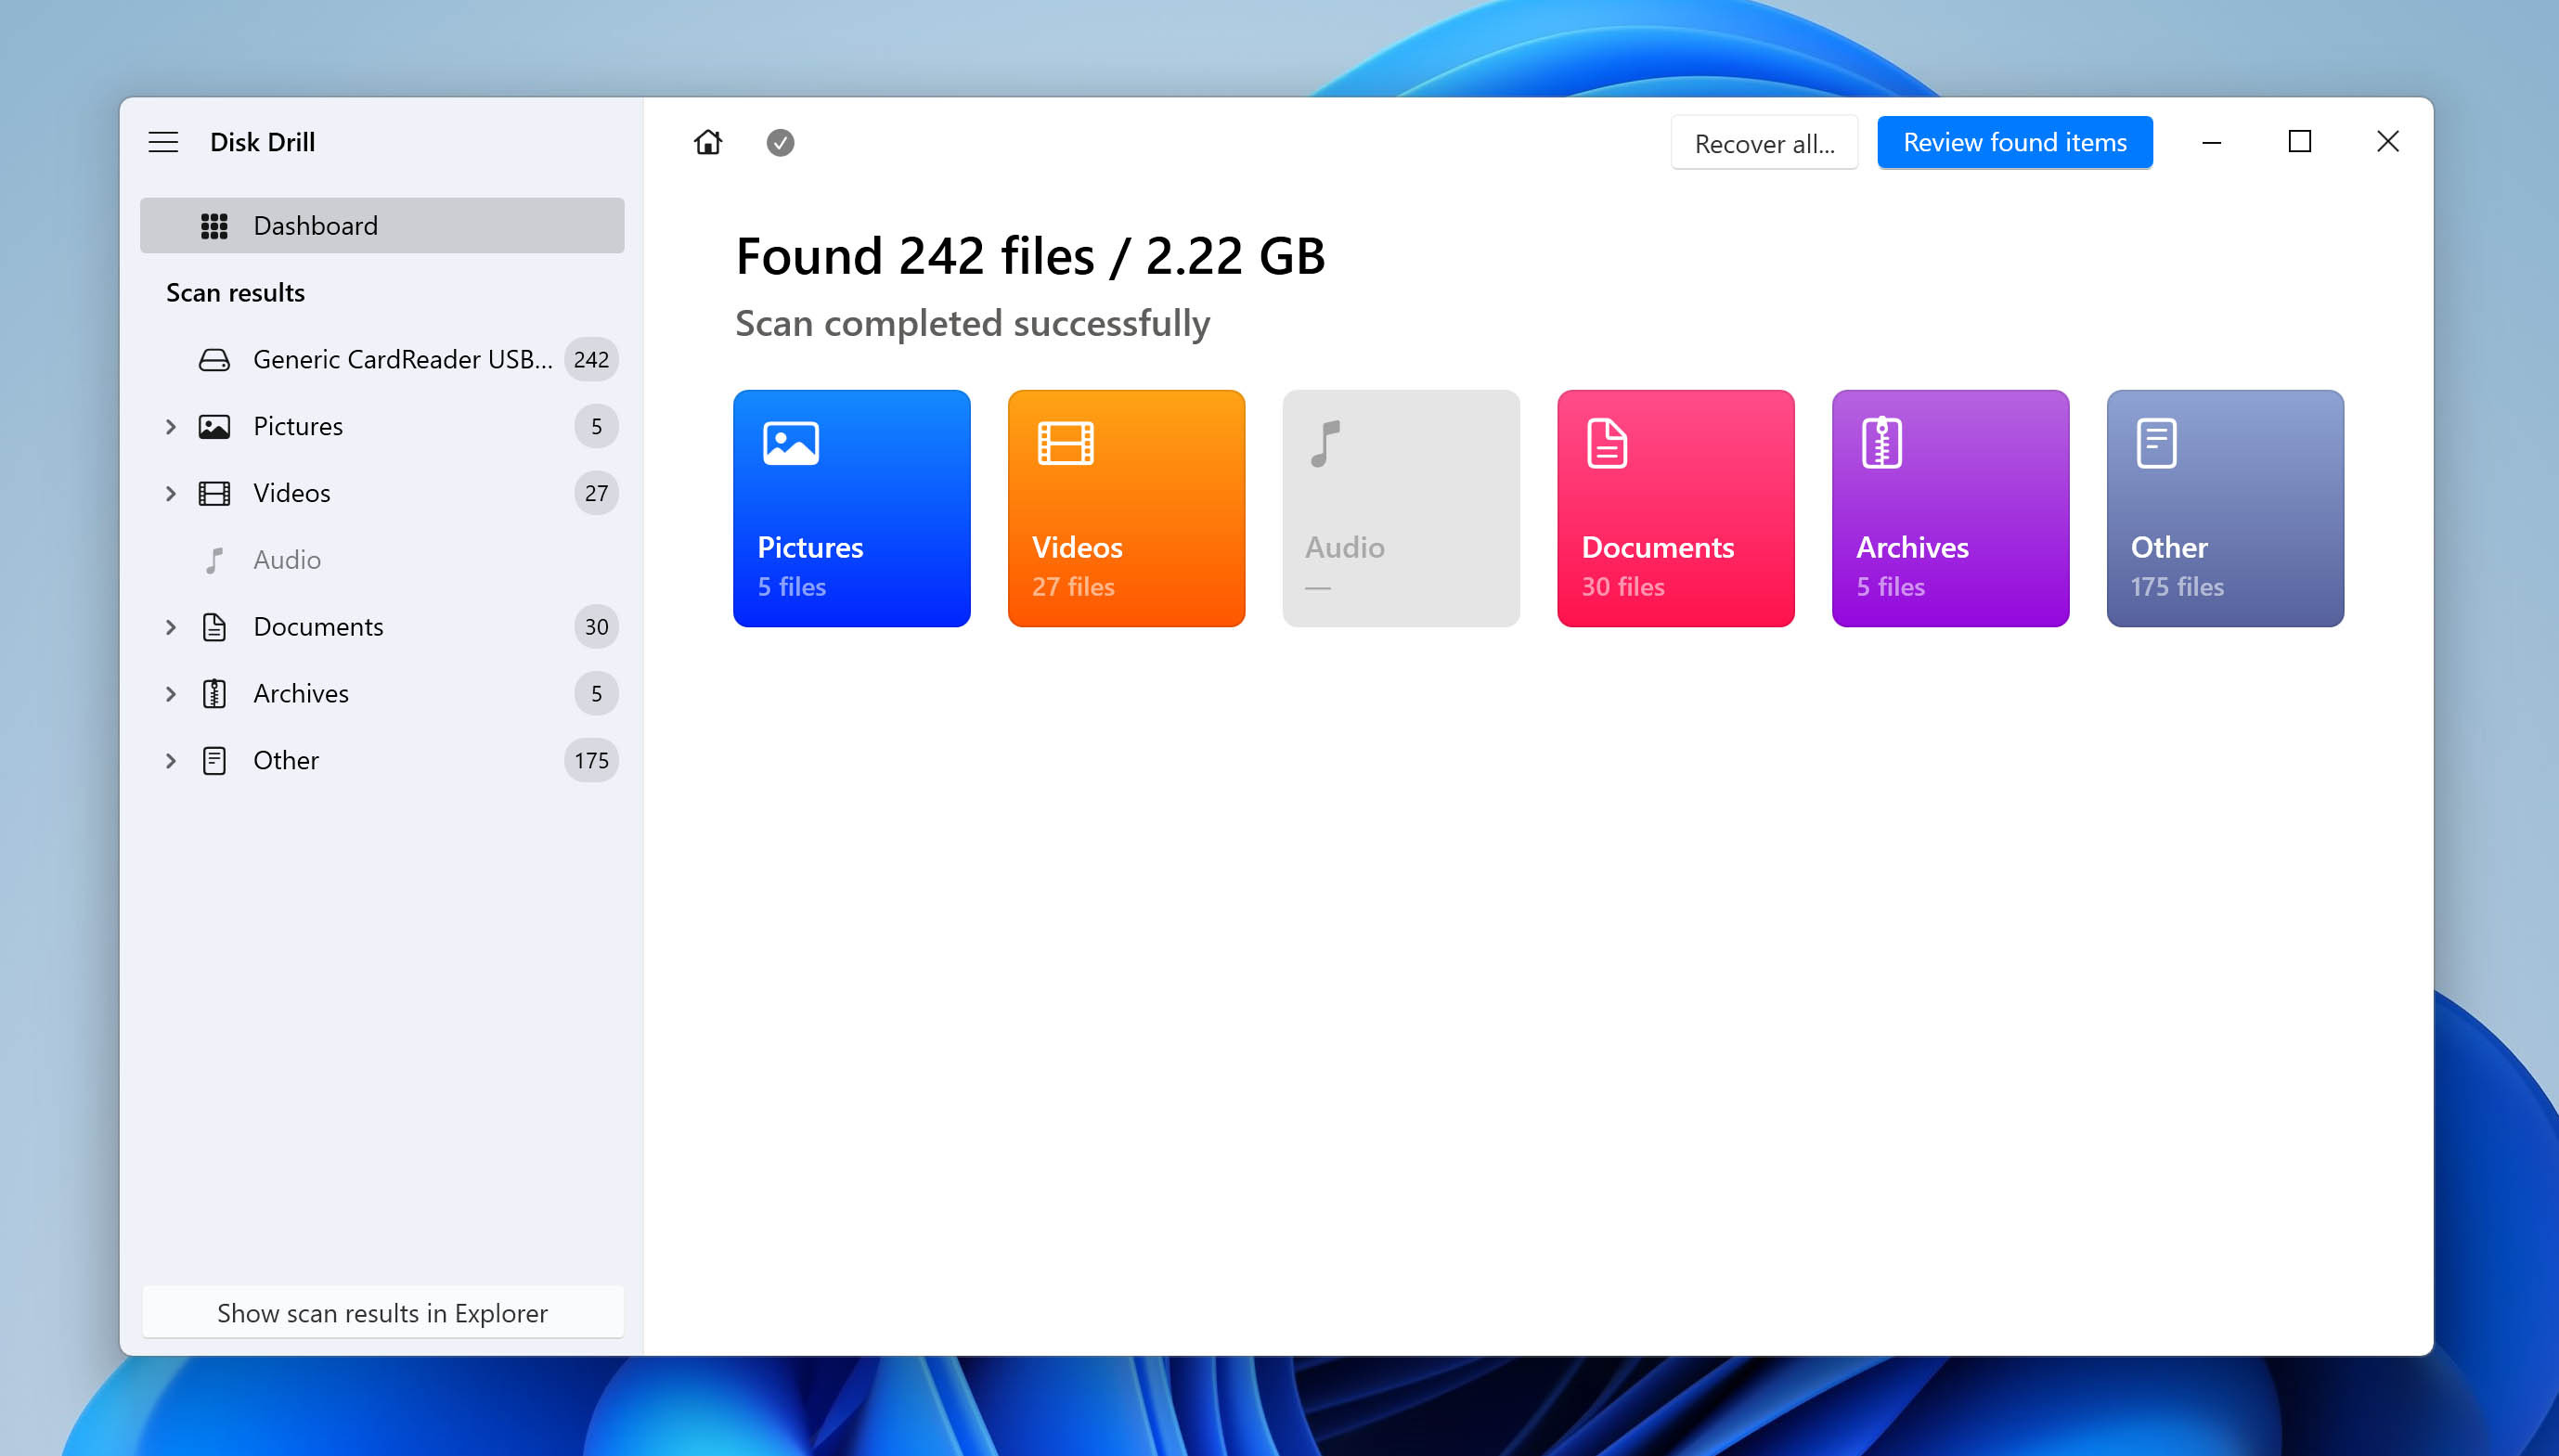2559x1456 pixels.
Task: Click Show scan results in Explorer
Action: 382,1312
